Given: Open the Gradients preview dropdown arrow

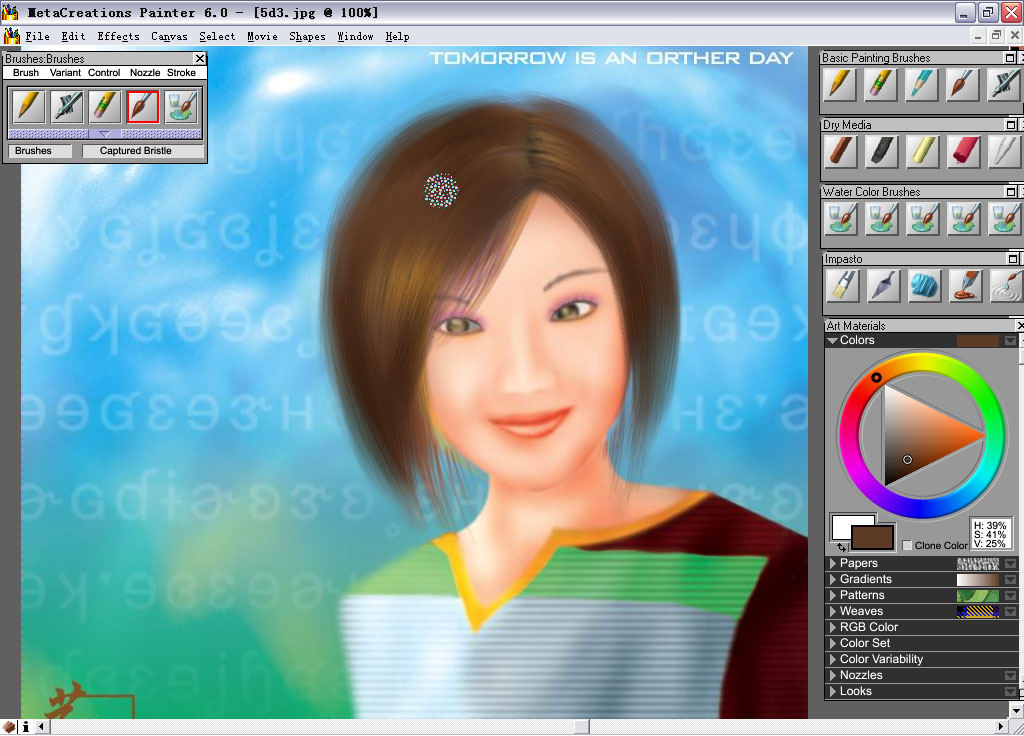Looking at the screenshot, I should point(1010,579).
